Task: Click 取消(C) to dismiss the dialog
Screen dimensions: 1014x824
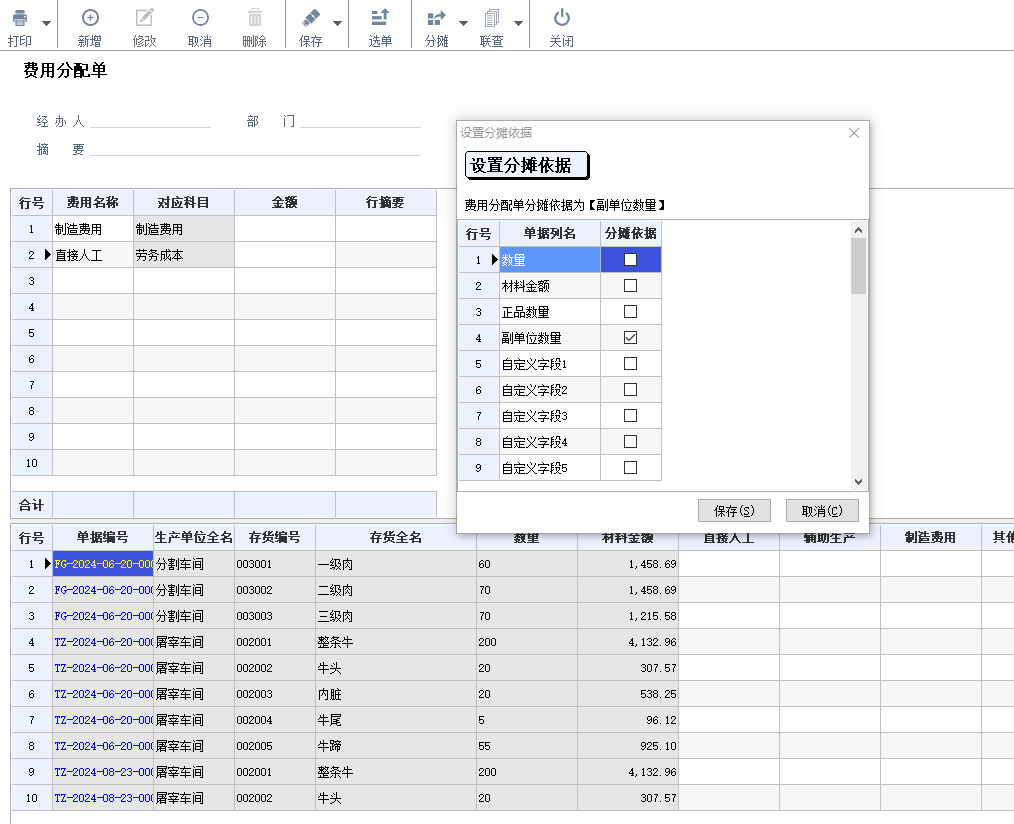Action: click(x=822, y=510)
